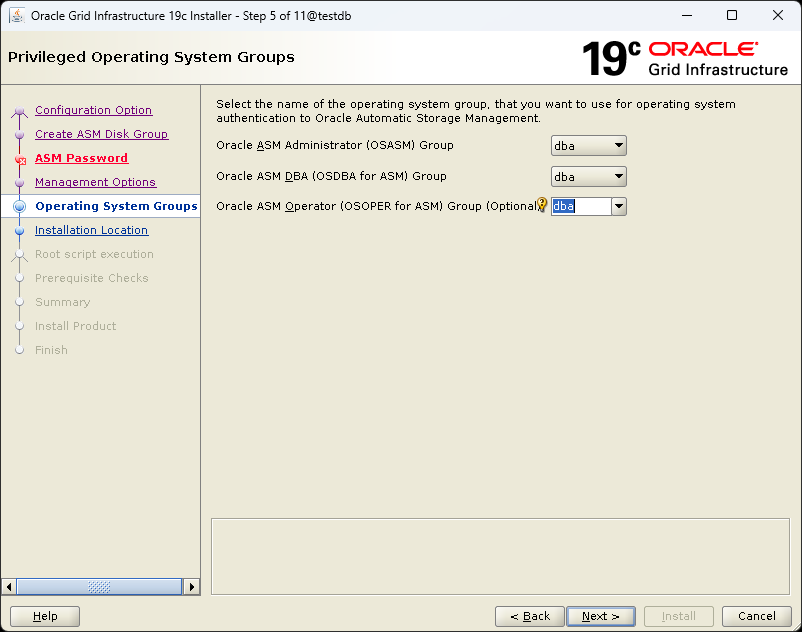Click the Oracle ASM Administrator (OSASM) Group label

click(335, 145)
